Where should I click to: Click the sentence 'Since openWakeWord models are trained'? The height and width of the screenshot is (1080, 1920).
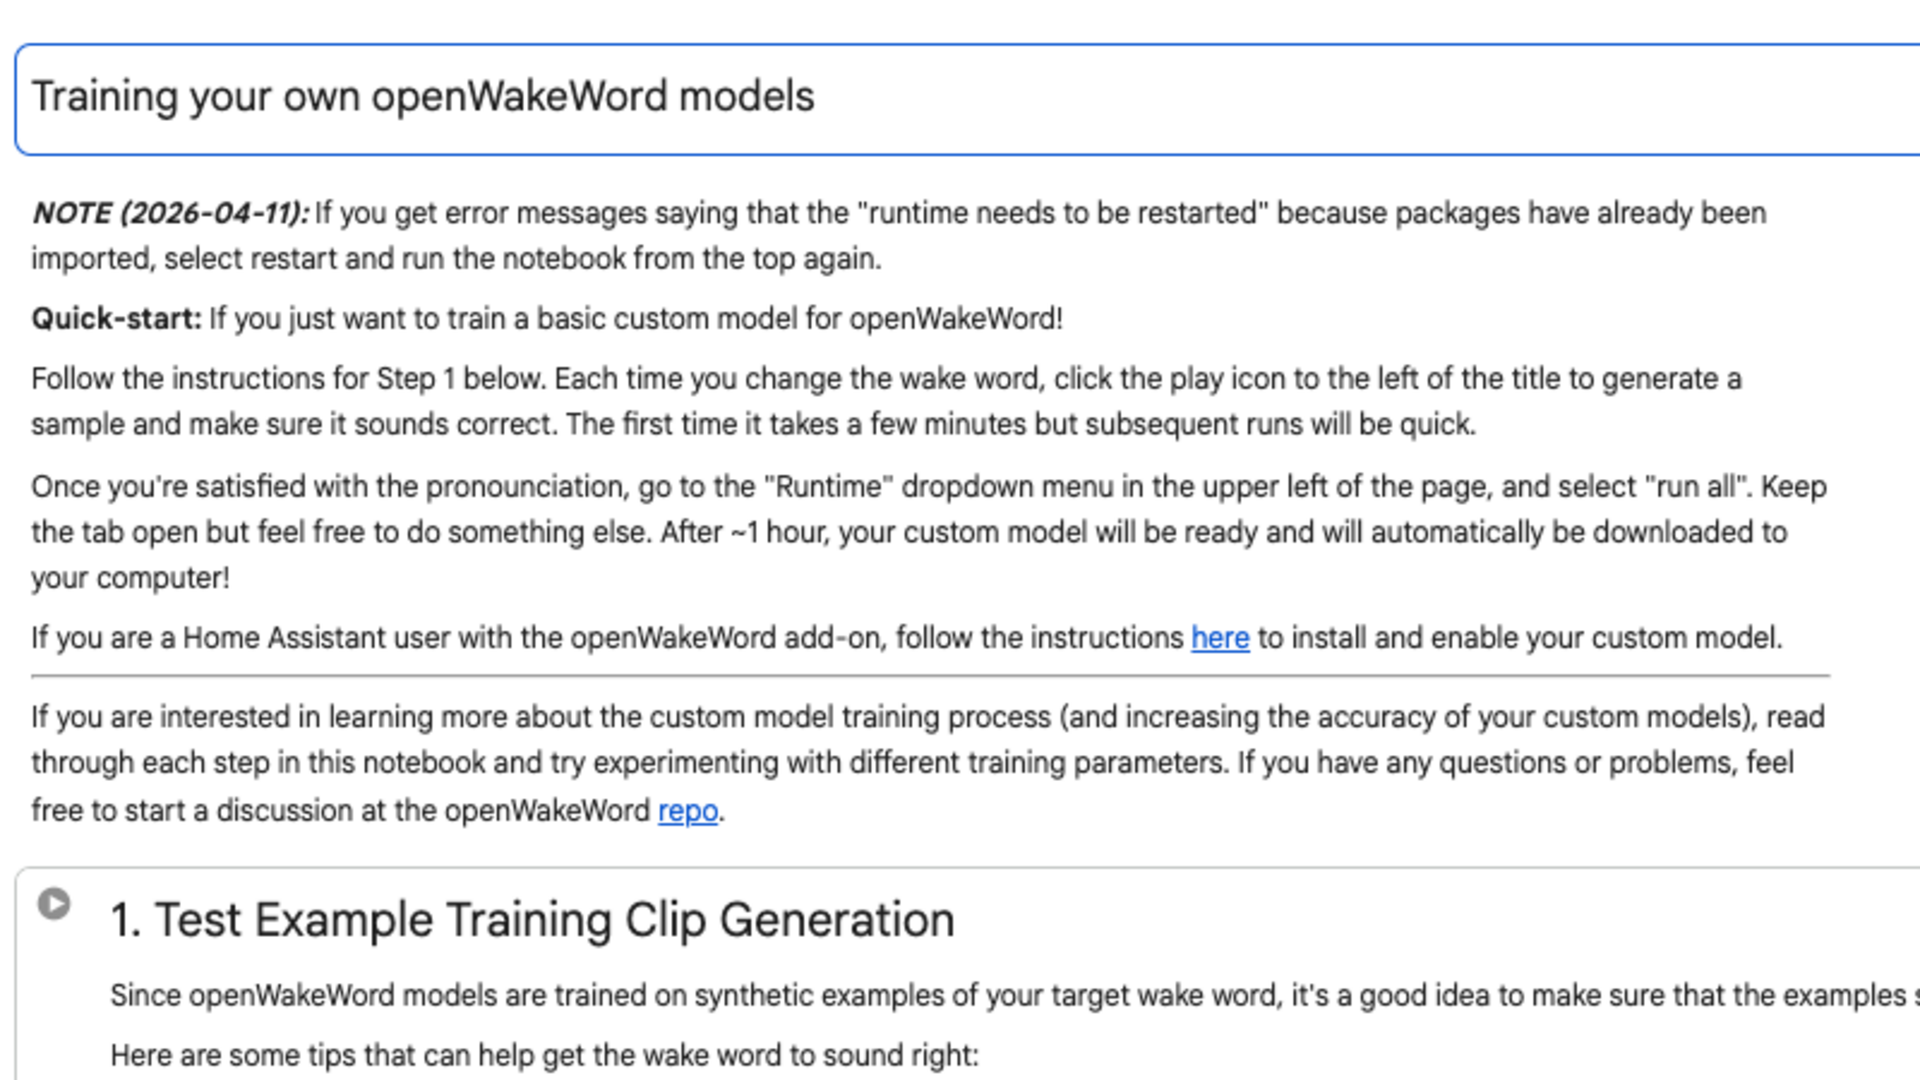pos(1015,995)
